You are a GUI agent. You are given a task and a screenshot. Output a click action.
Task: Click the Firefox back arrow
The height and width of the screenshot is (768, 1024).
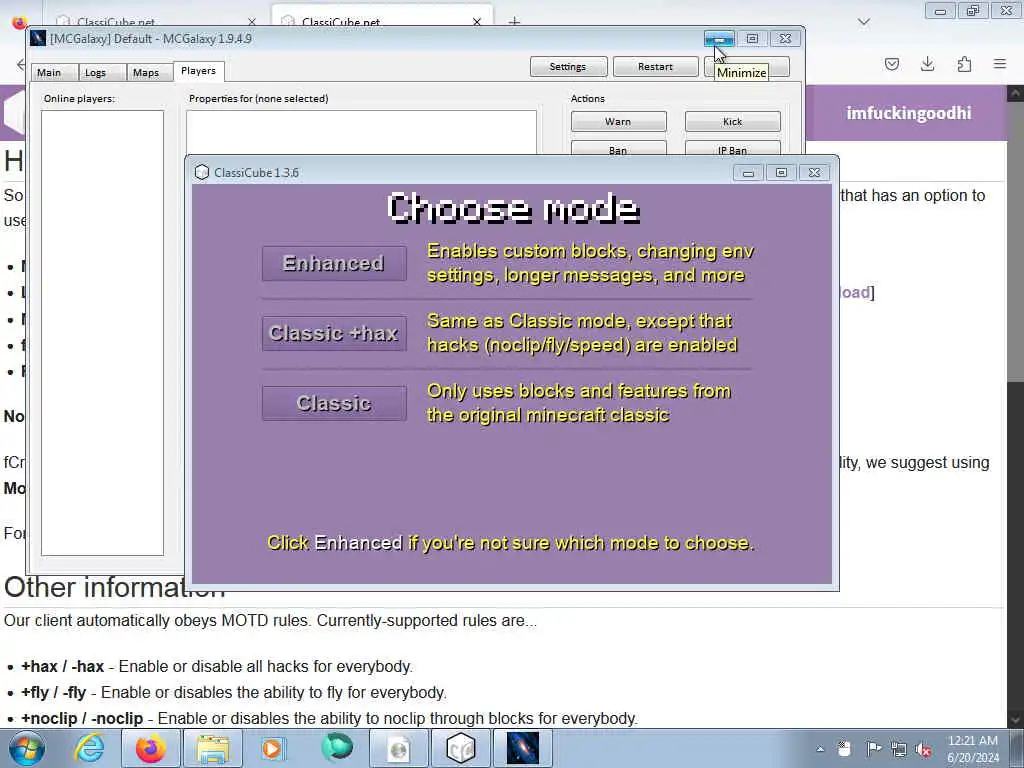point(20,64)
